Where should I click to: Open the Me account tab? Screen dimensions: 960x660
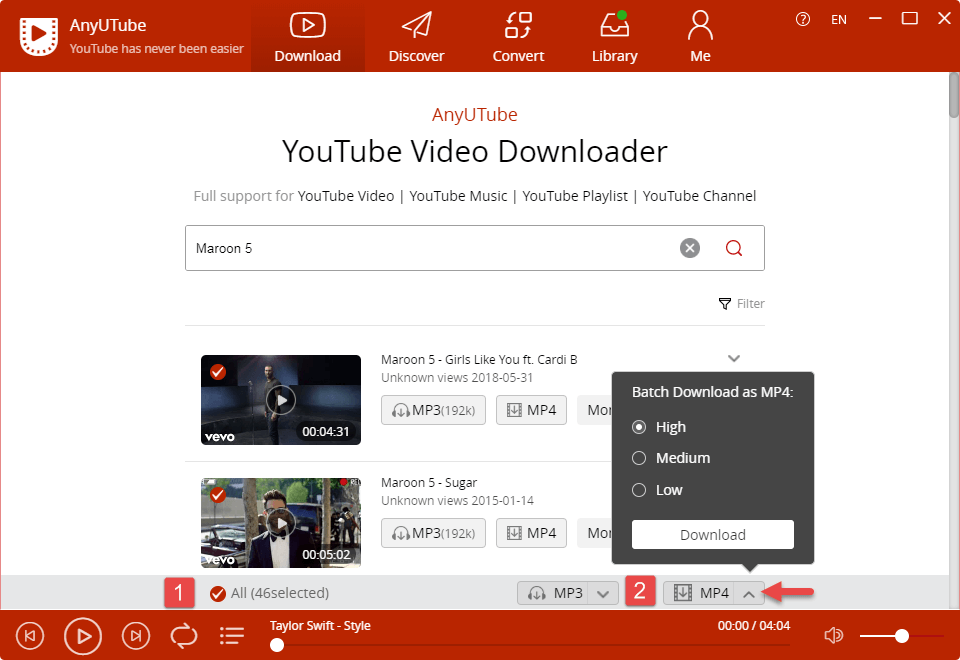(700, 38)
